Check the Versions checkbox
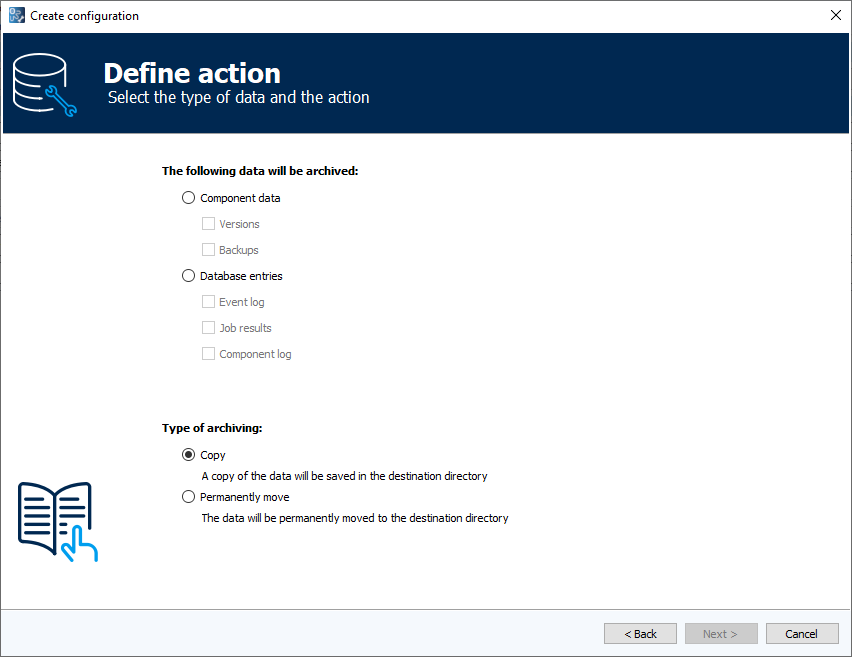 tap(208, 223)
